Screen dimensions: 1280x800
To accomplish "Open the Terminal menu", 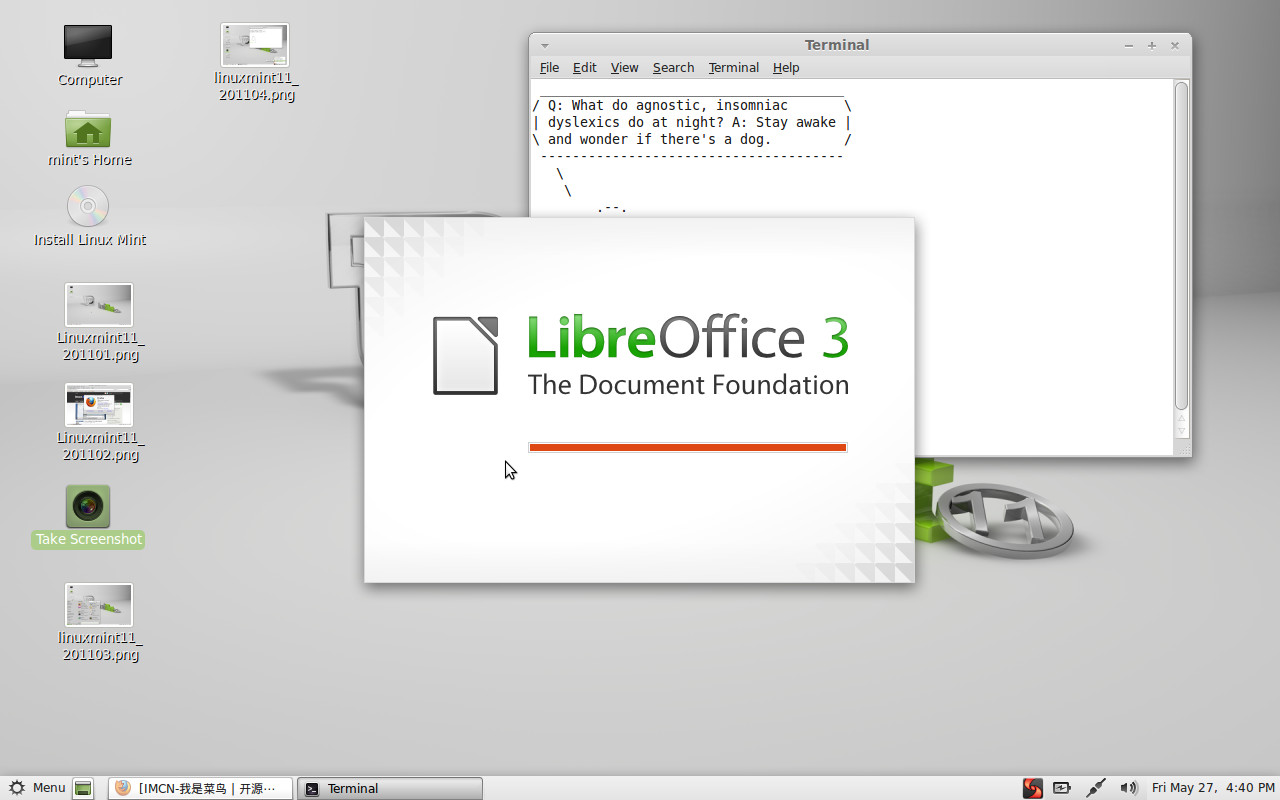I will point(733,67).
